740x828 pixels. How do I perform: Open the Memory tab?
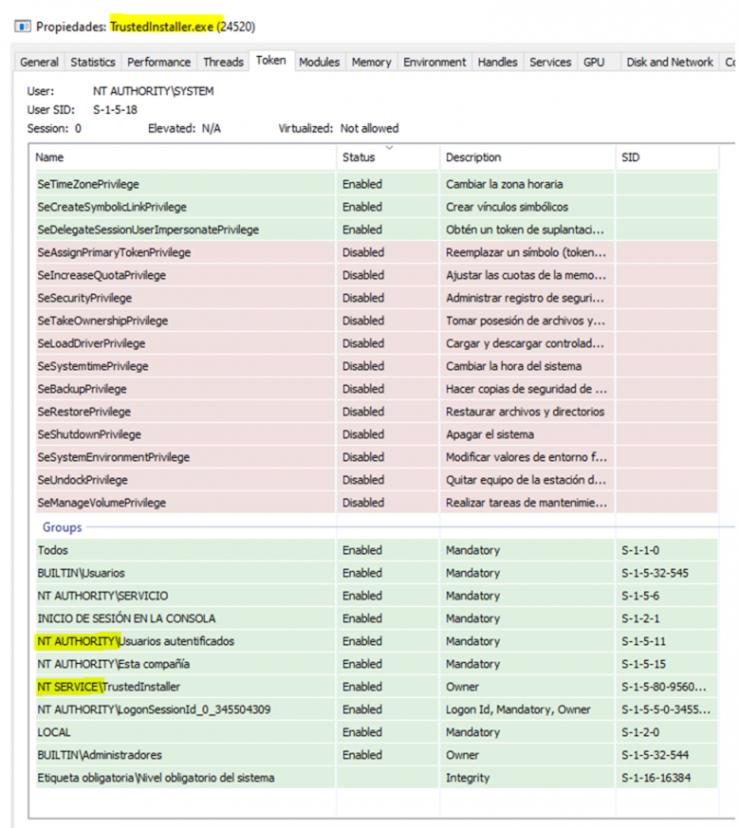click(371, 62)
